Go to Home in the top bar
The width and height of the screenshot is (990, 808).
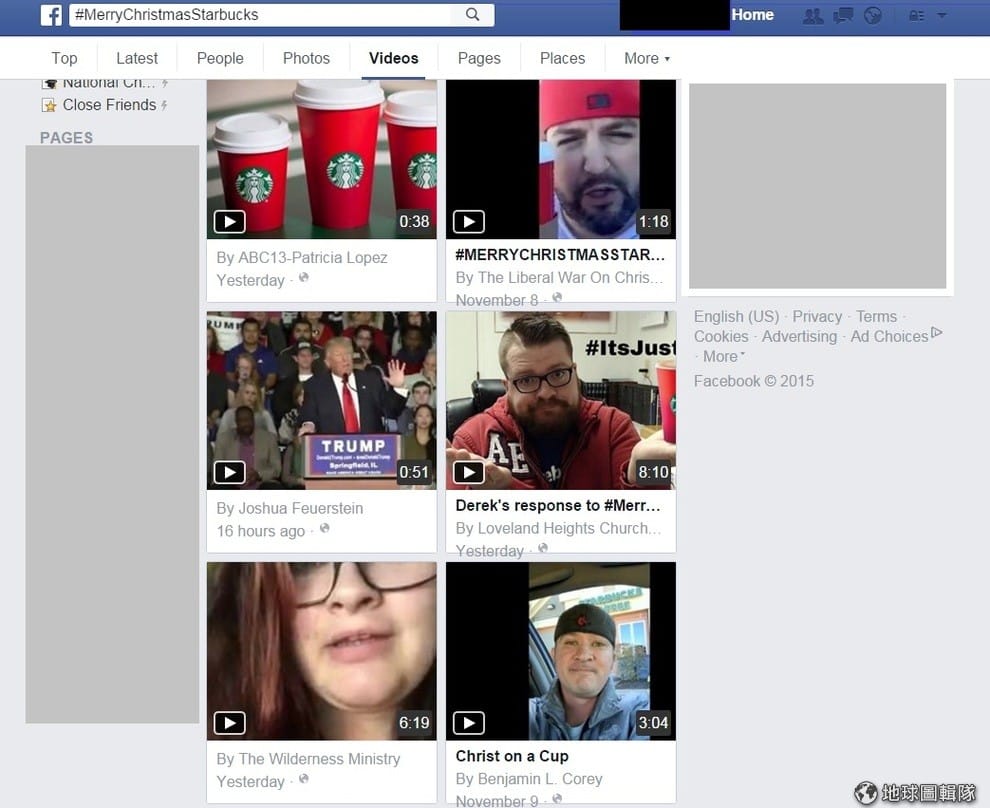[752, 15]
